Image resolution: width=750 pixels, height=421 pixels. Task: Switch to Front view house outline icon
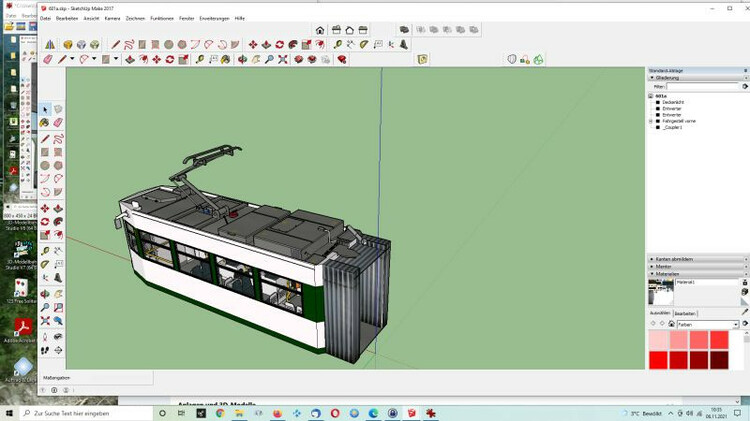click(x=350, y=30)
